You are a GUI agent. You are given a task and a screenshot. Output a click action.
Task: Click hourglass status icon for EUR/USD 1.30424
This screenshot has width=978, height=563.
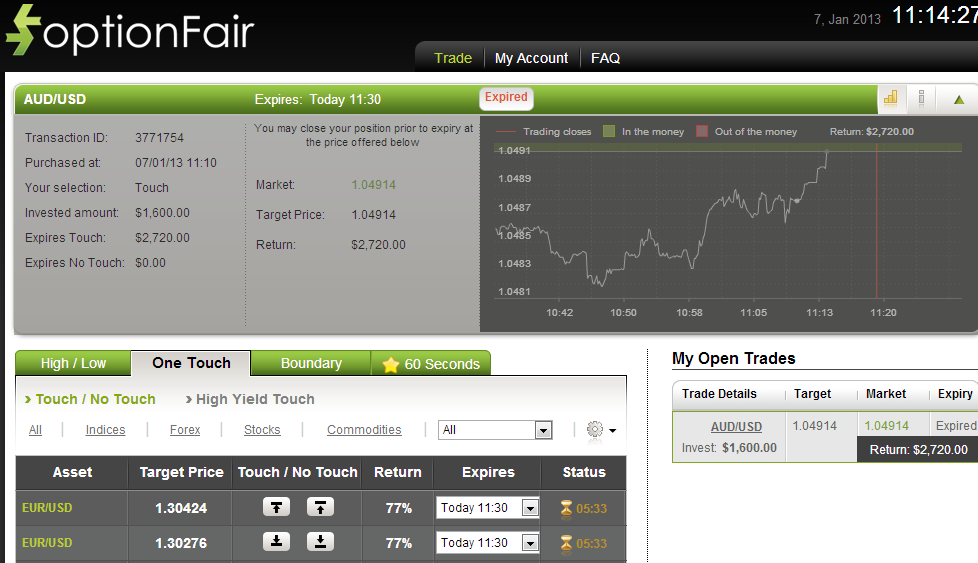566,508
